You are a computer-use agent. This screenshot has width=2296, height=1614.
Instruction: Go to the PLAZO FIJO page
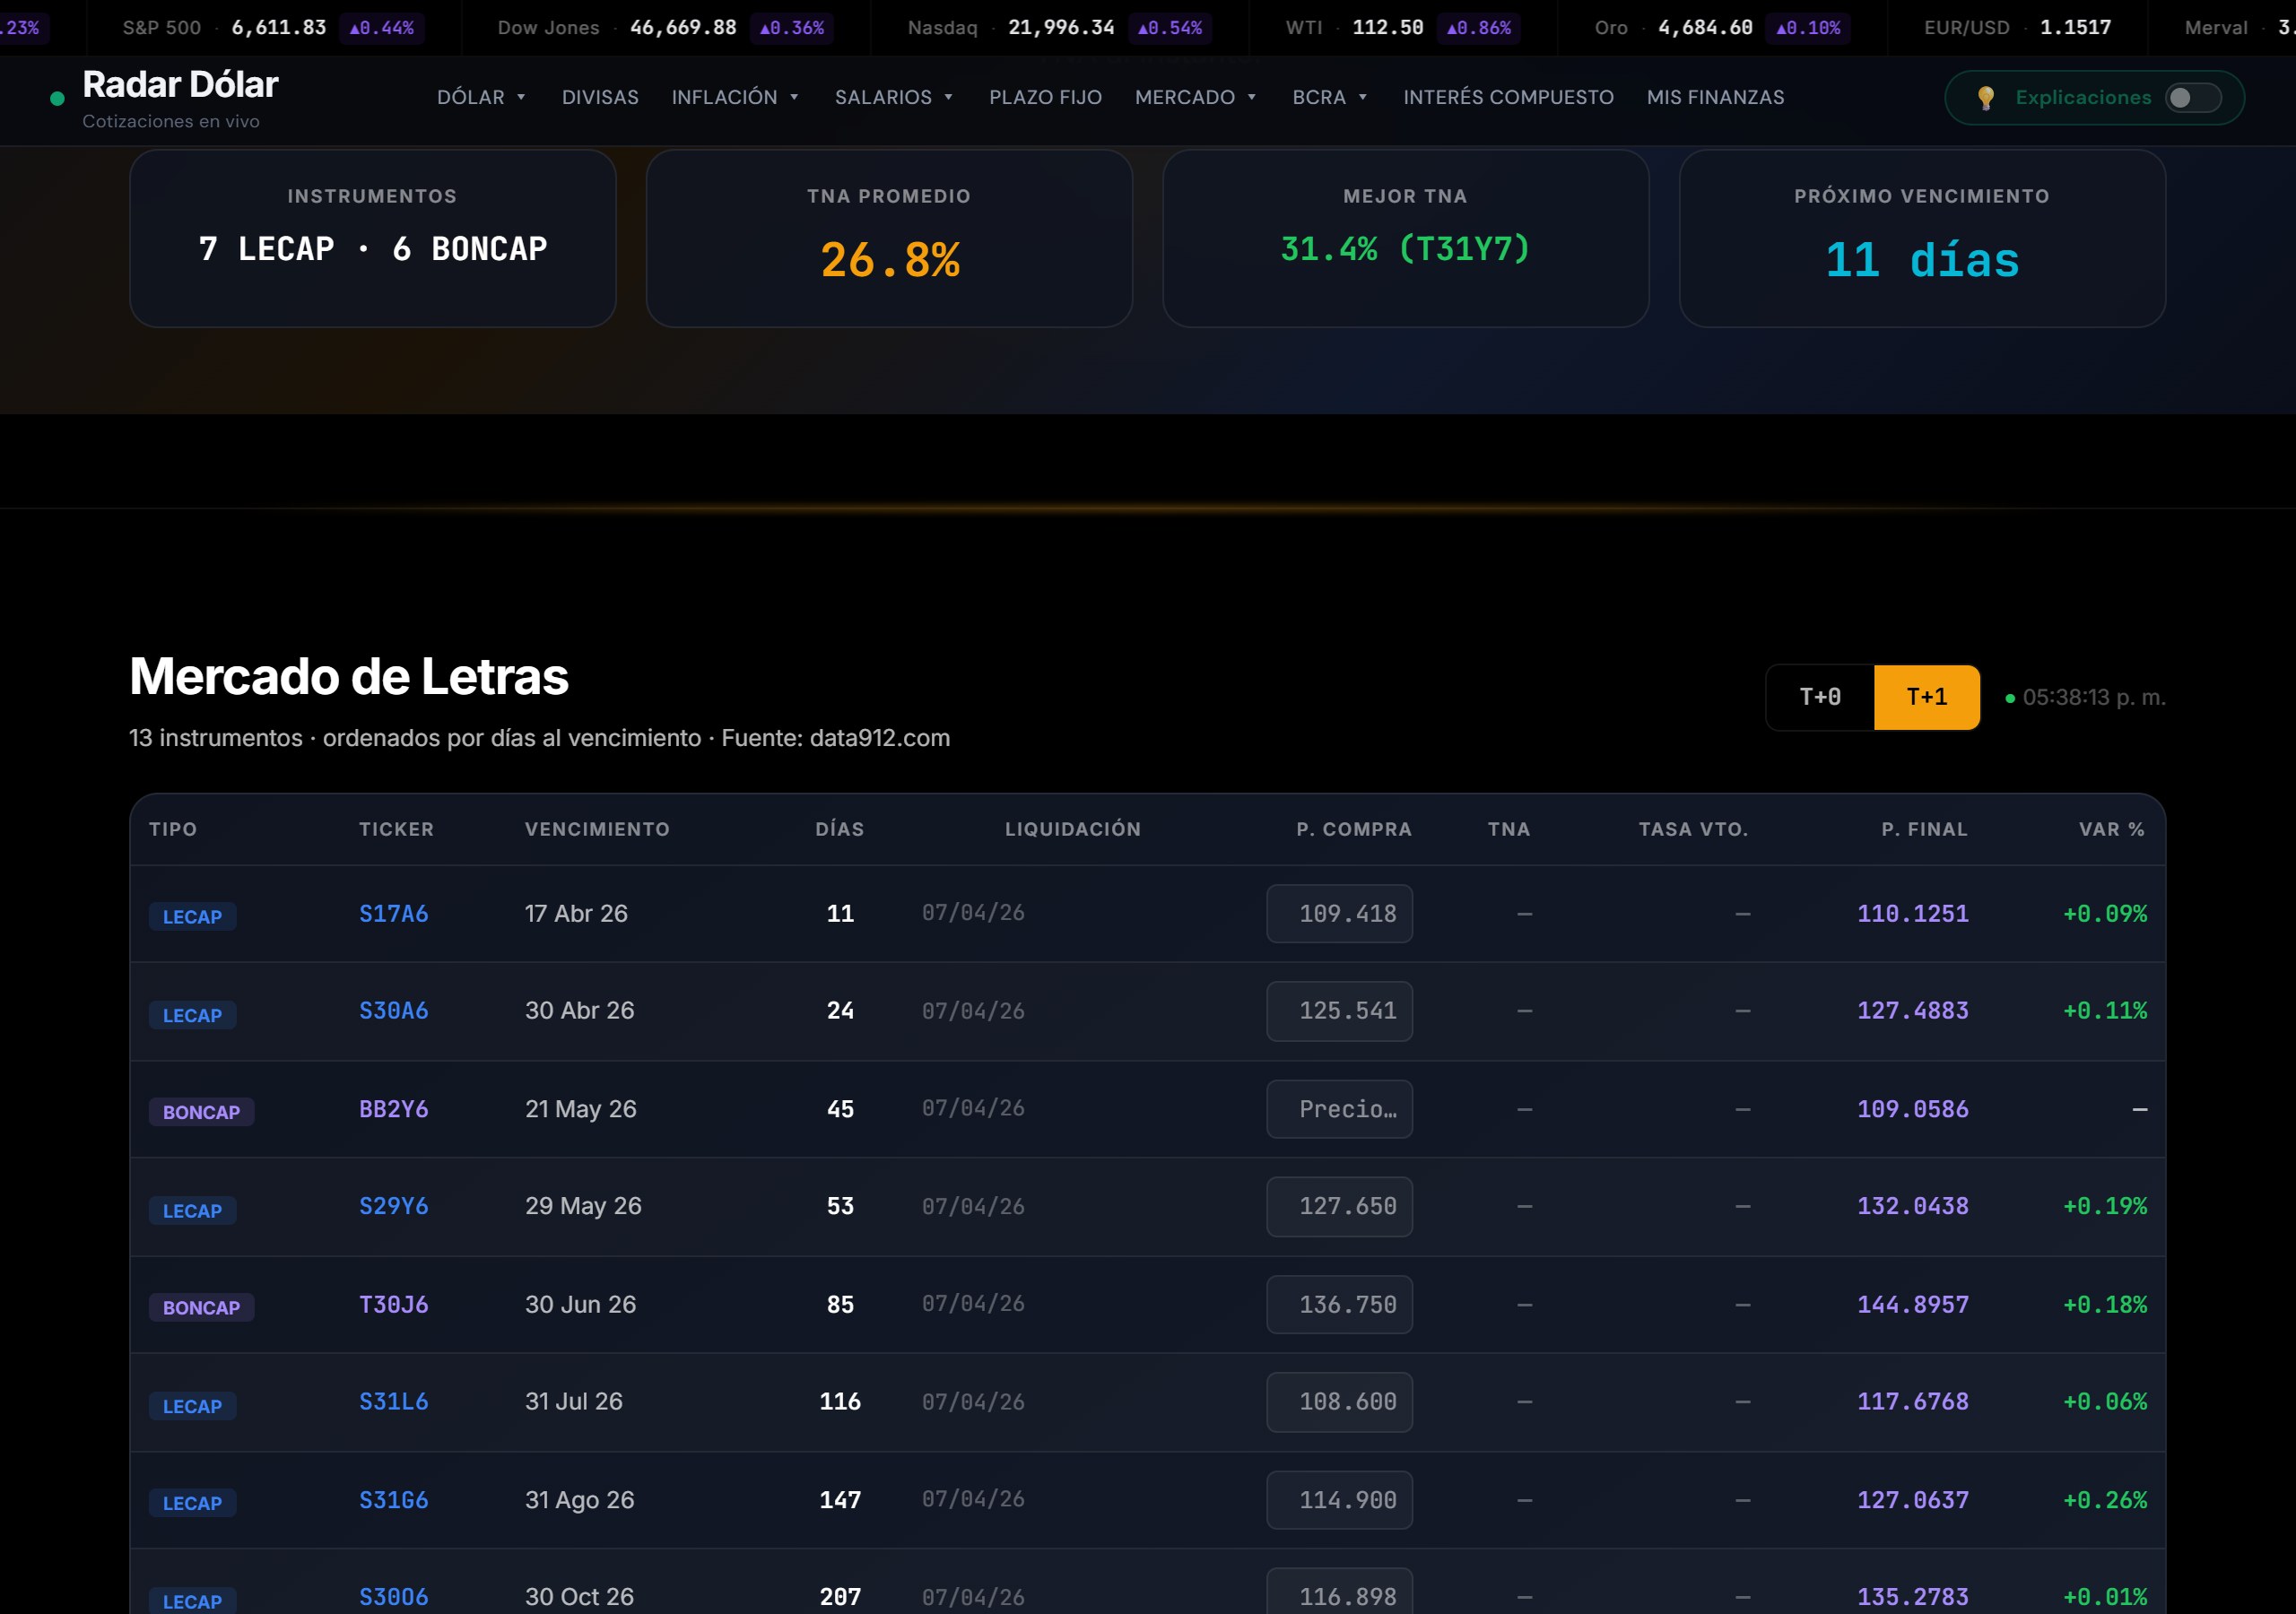1045,97
